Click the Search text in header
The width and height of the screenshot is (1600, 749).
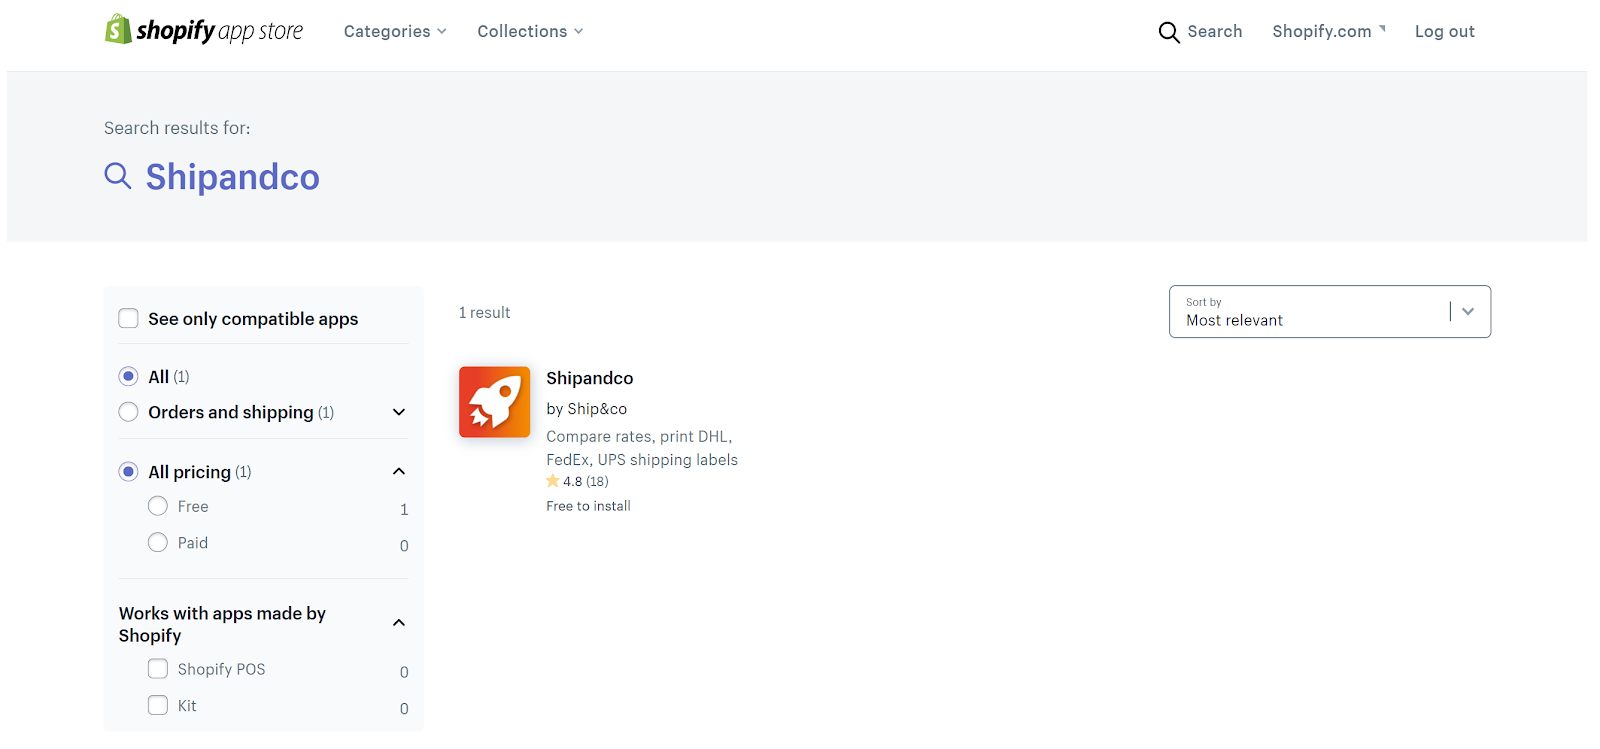[1215, 31]
